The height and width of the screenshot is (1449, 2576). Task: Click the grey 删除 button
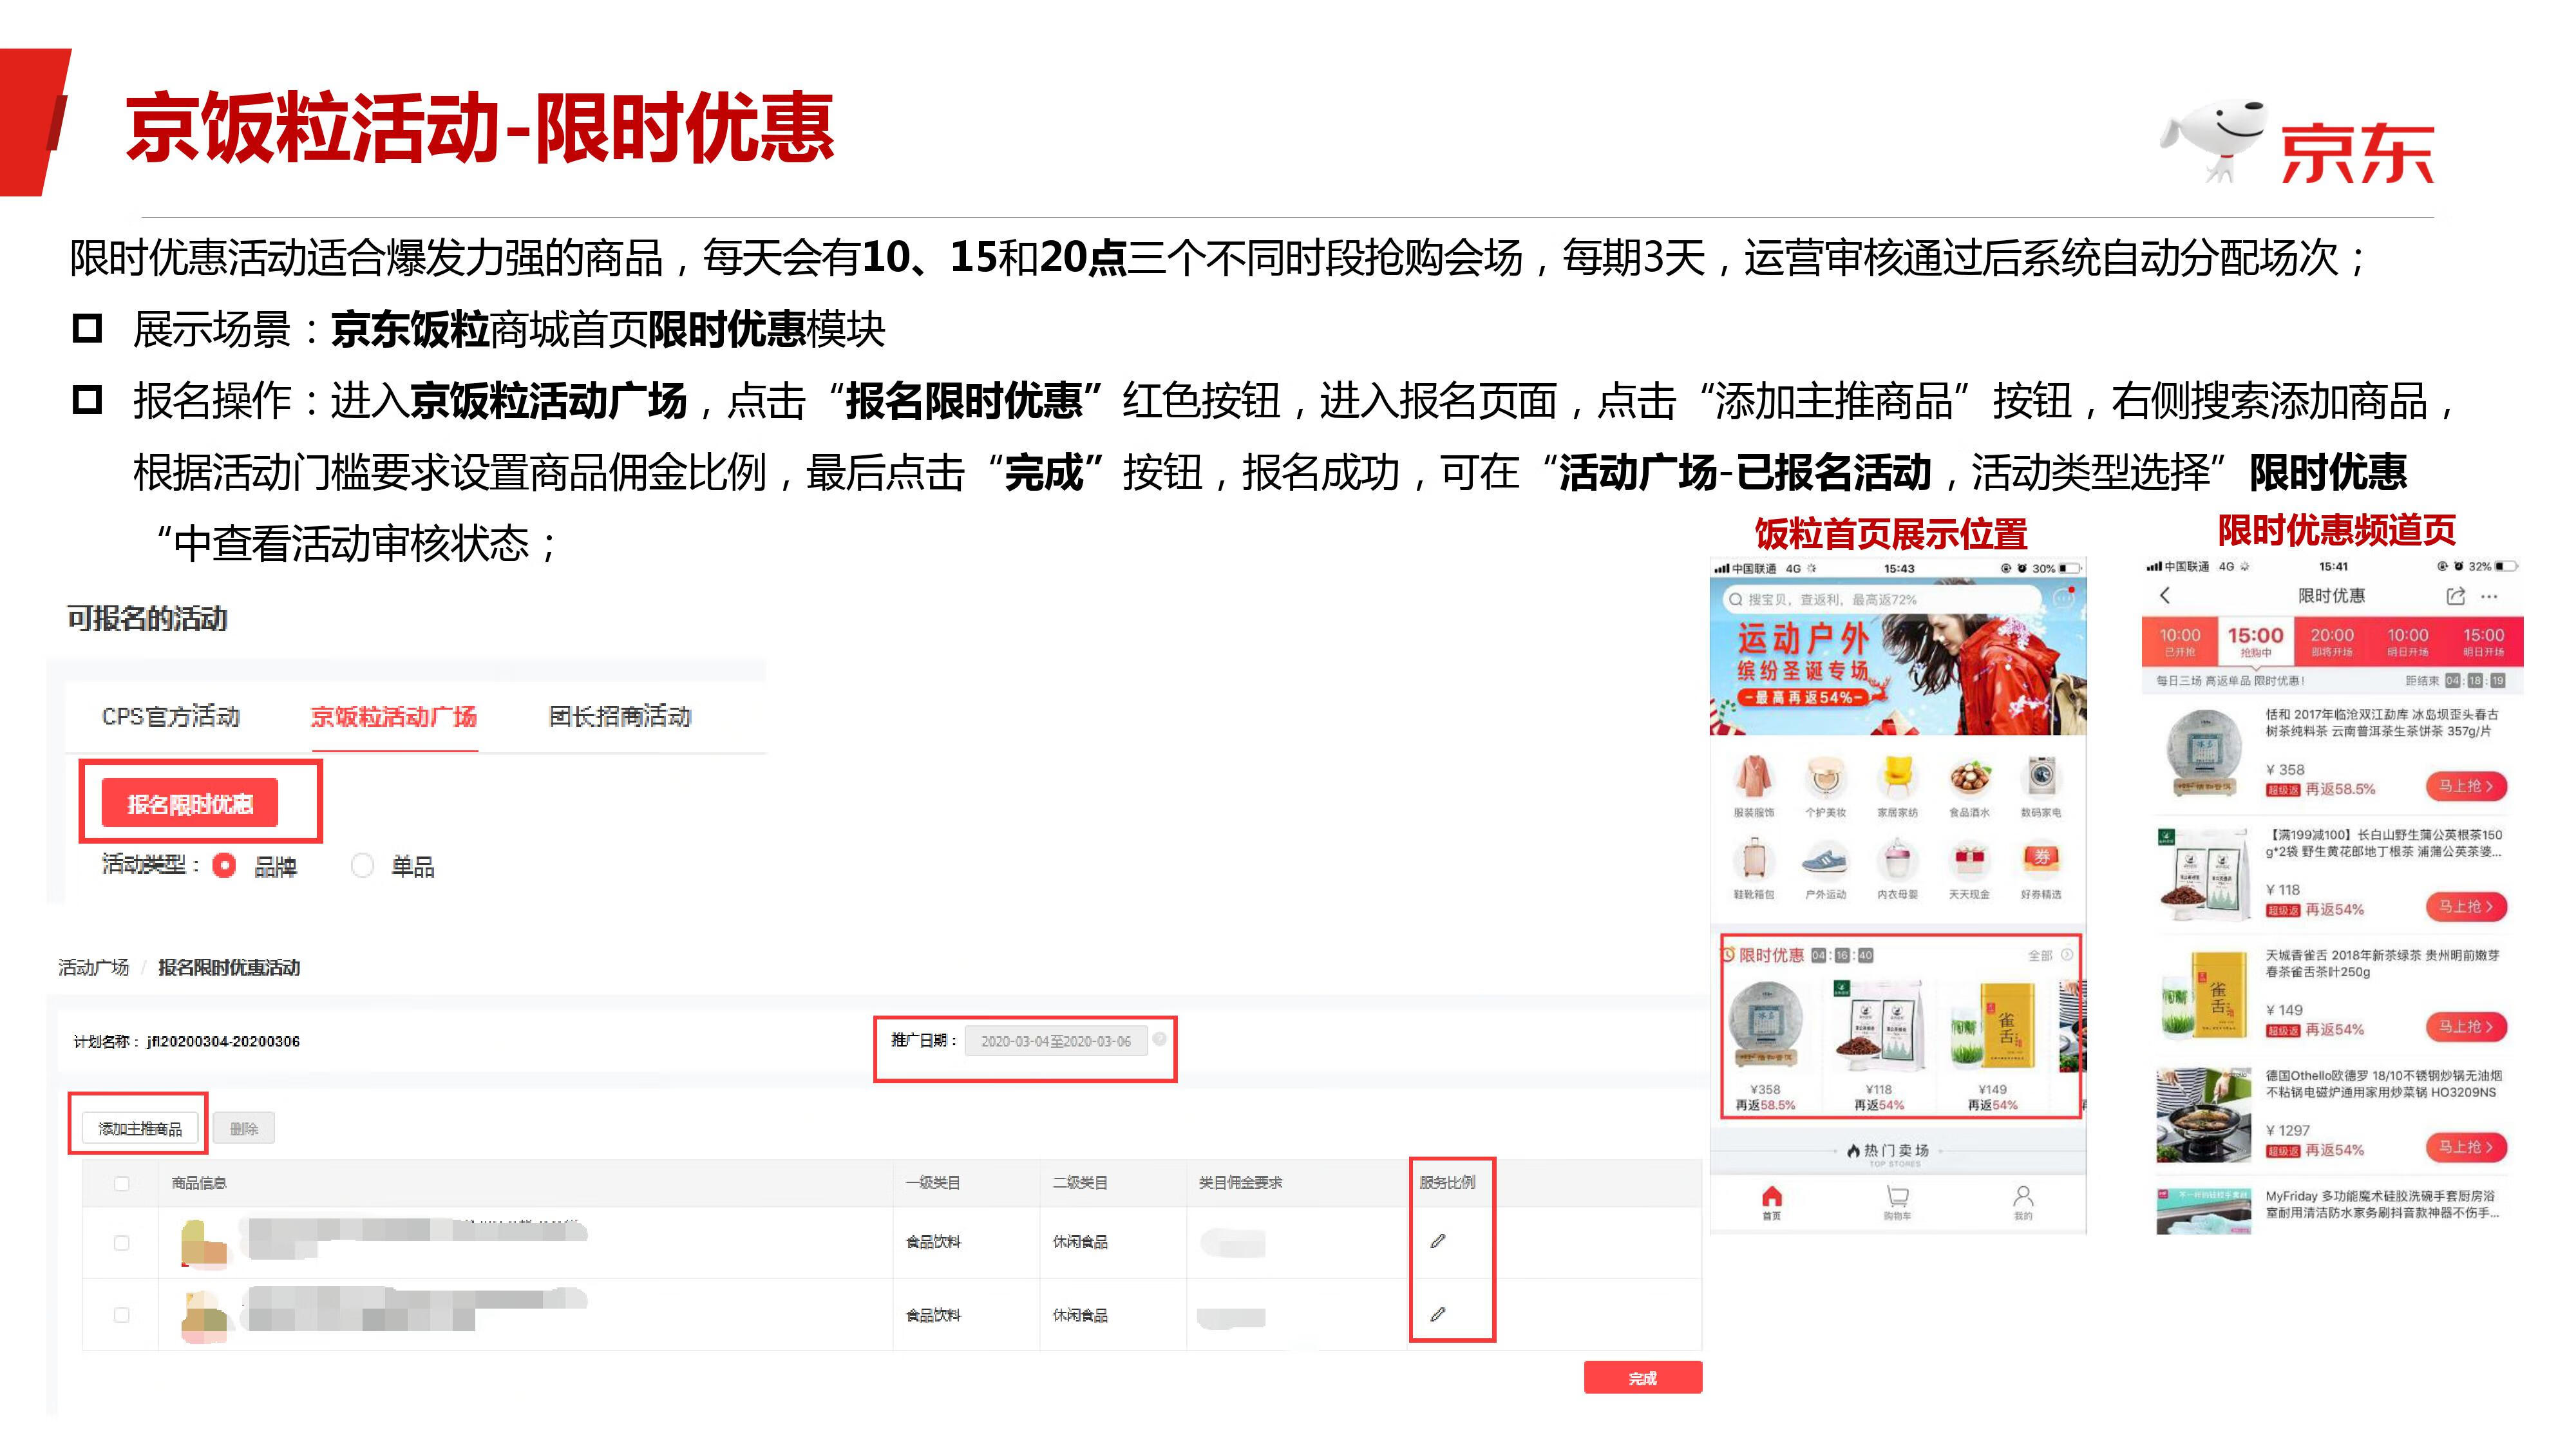pyautogui.click(x=244, y=1128)
